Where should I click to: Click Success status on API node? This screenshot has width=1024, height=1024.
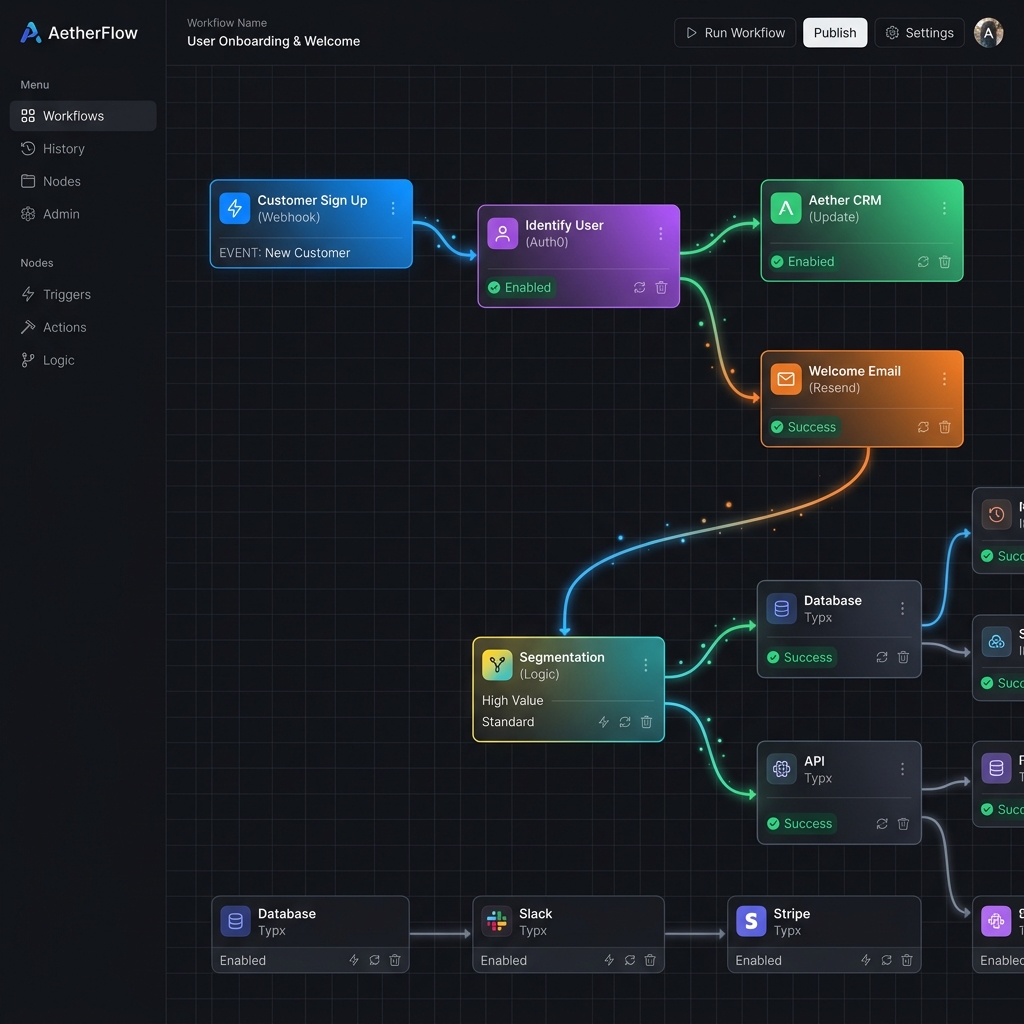801,824
